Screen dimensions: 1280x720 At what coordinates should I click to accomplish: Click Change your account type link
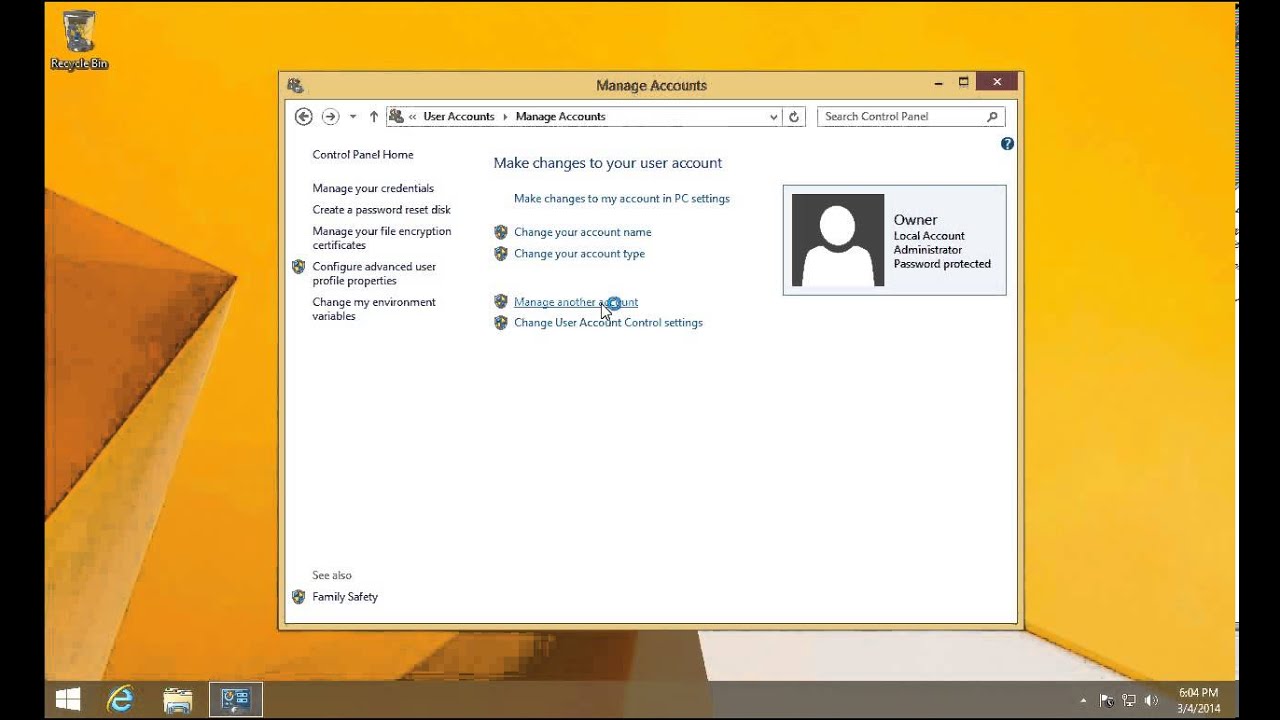pos(579,254)
